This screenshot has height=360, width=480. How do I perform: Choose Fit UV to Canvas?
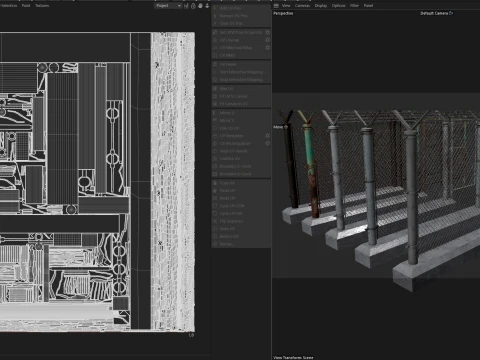[x=241, y=96]
